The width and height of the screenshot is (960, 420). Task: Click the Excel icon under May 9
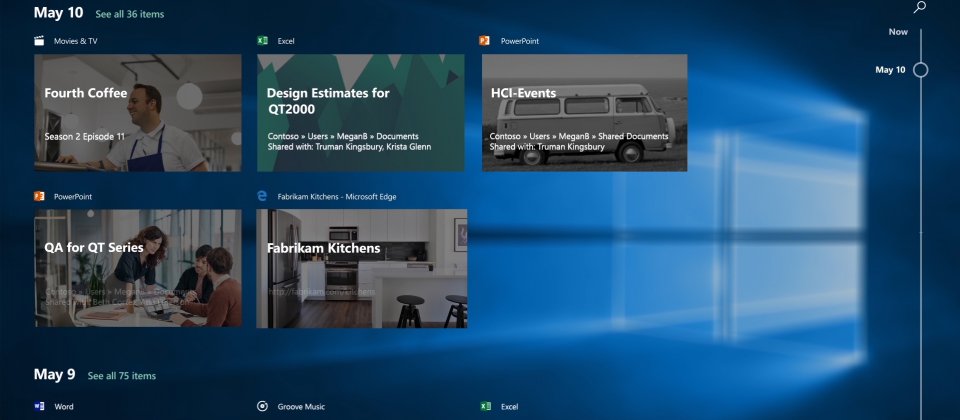[x=486, y=406]
